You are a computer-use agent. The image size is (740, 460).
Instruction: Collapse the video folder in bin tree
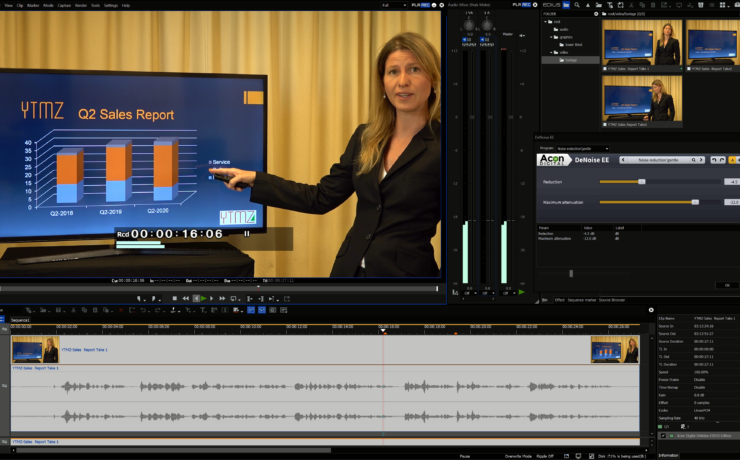click(551, 52)
